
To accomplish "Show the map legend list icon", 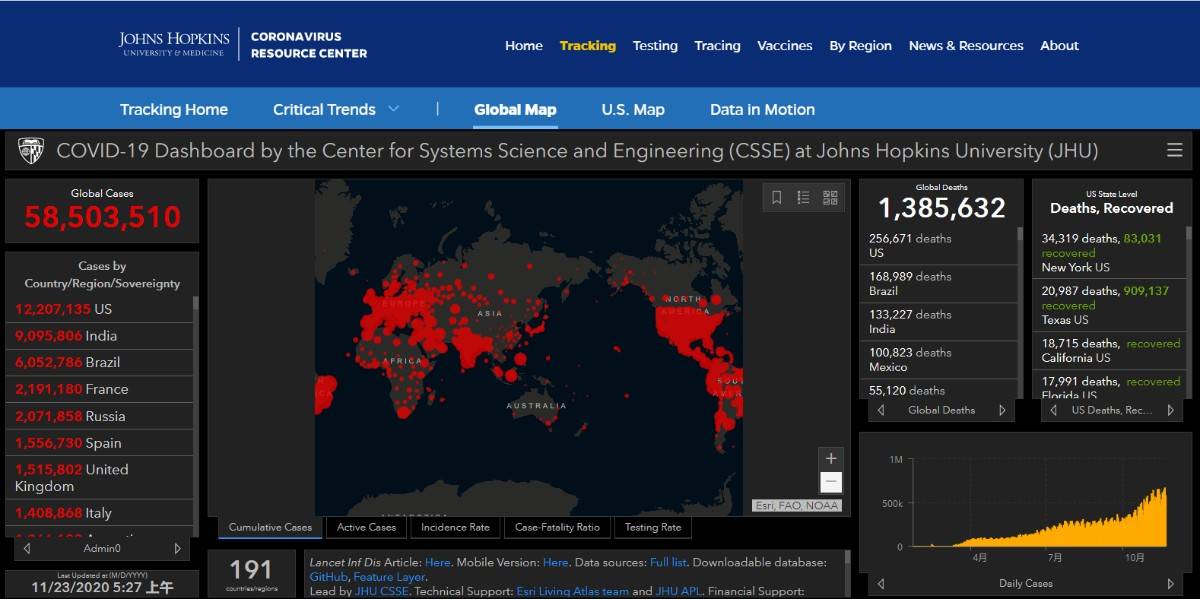I will (x=803, y=197).
